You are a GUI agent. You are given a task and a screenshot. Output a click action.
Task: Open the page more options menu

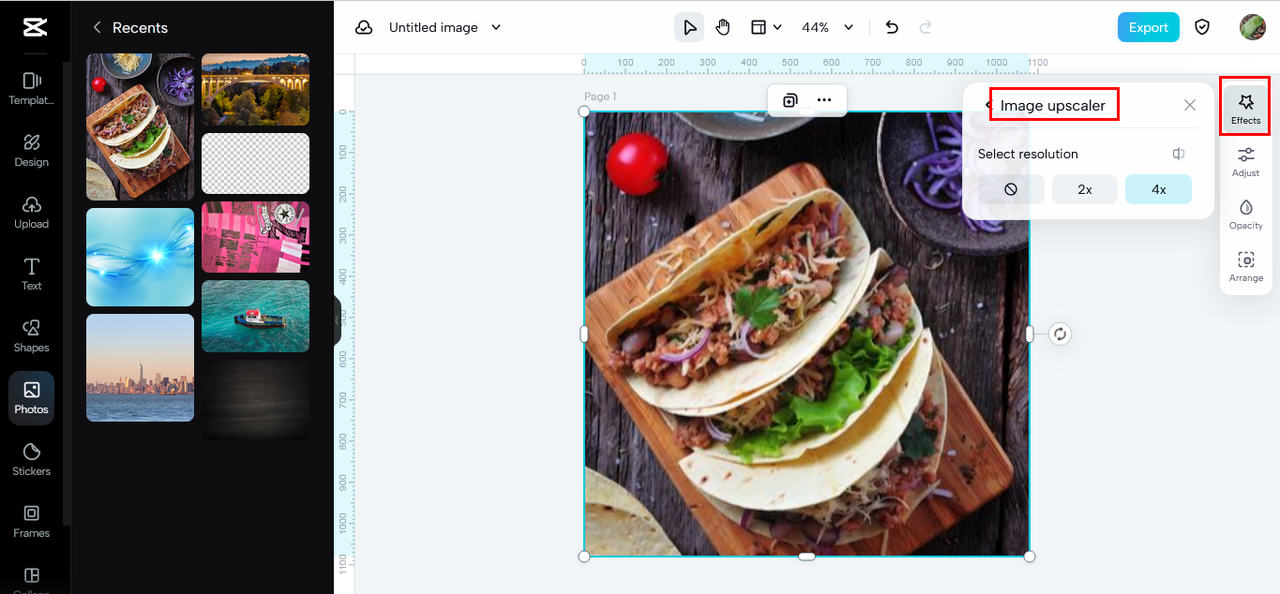824,100
